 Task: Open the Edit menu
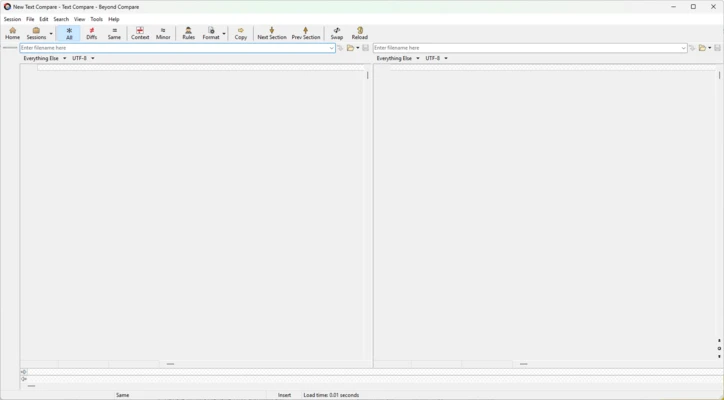[44, 19]
